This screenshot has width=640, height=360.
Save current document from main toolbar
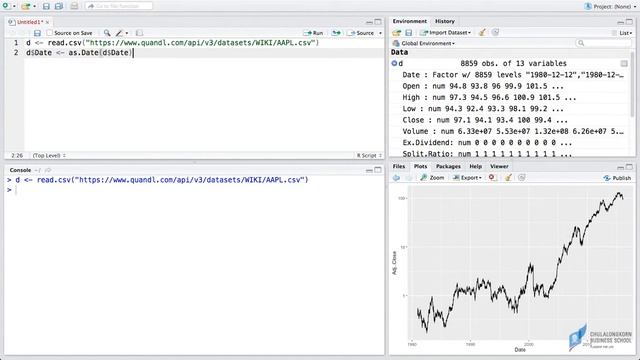point(46,6)
